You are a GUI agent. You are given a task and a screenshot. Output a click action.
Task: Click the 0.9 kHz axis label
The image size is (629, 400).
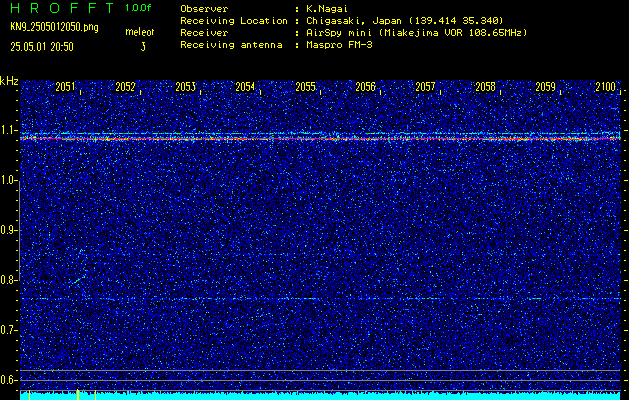(8, 230)
